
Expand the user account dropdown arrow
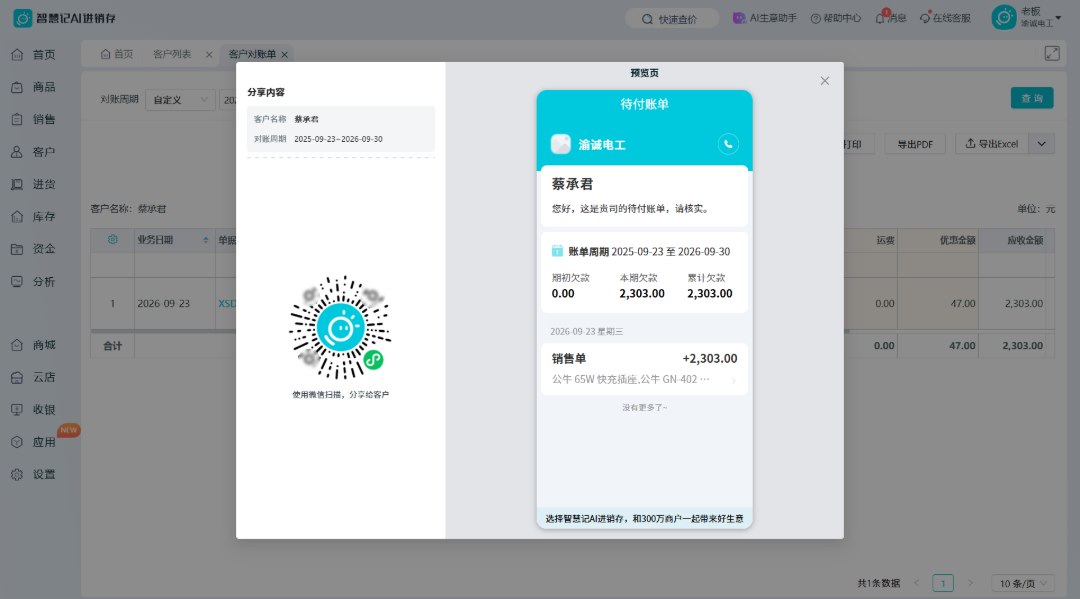(1059, 18)
